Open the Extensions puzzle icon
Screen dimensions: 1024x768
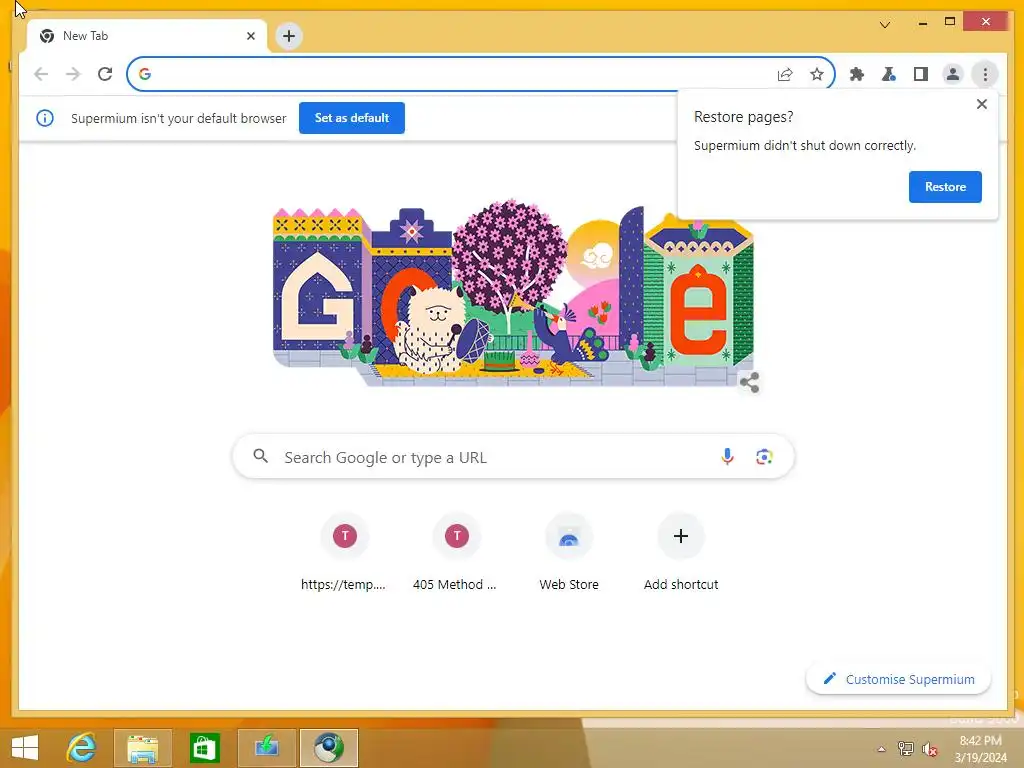pyautogui.click(x=857, y=74)
